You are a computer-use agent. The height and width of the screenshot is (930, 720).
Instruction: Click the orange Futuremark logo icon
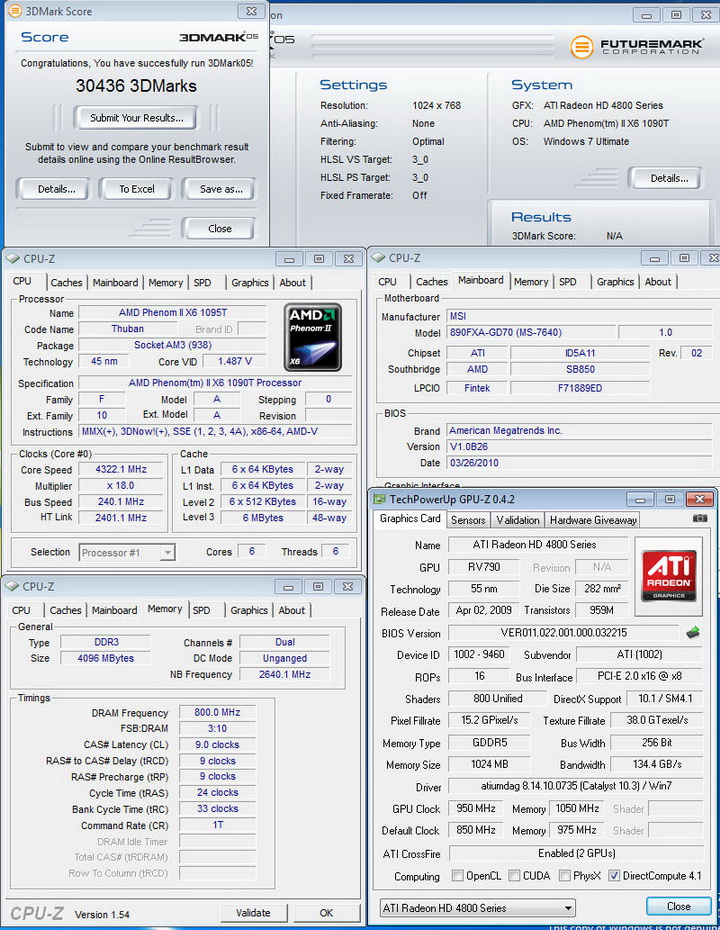click(582, 47)
